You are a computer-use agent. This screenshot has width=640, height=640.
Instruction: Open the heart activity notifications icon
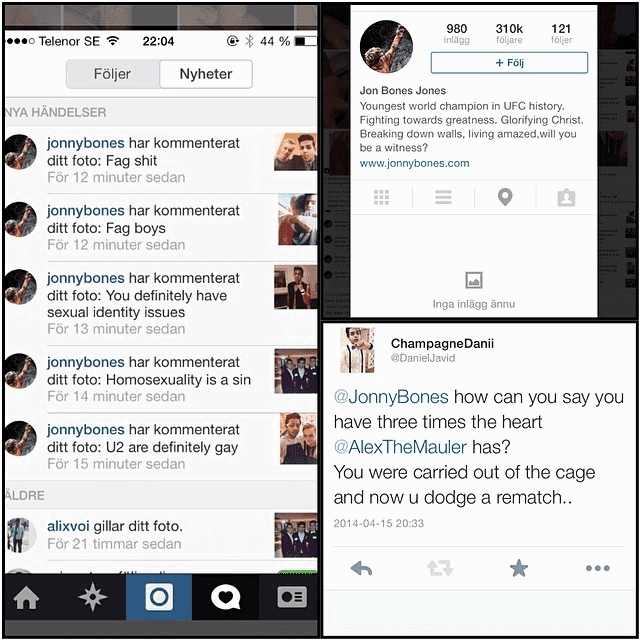[225, 597]
